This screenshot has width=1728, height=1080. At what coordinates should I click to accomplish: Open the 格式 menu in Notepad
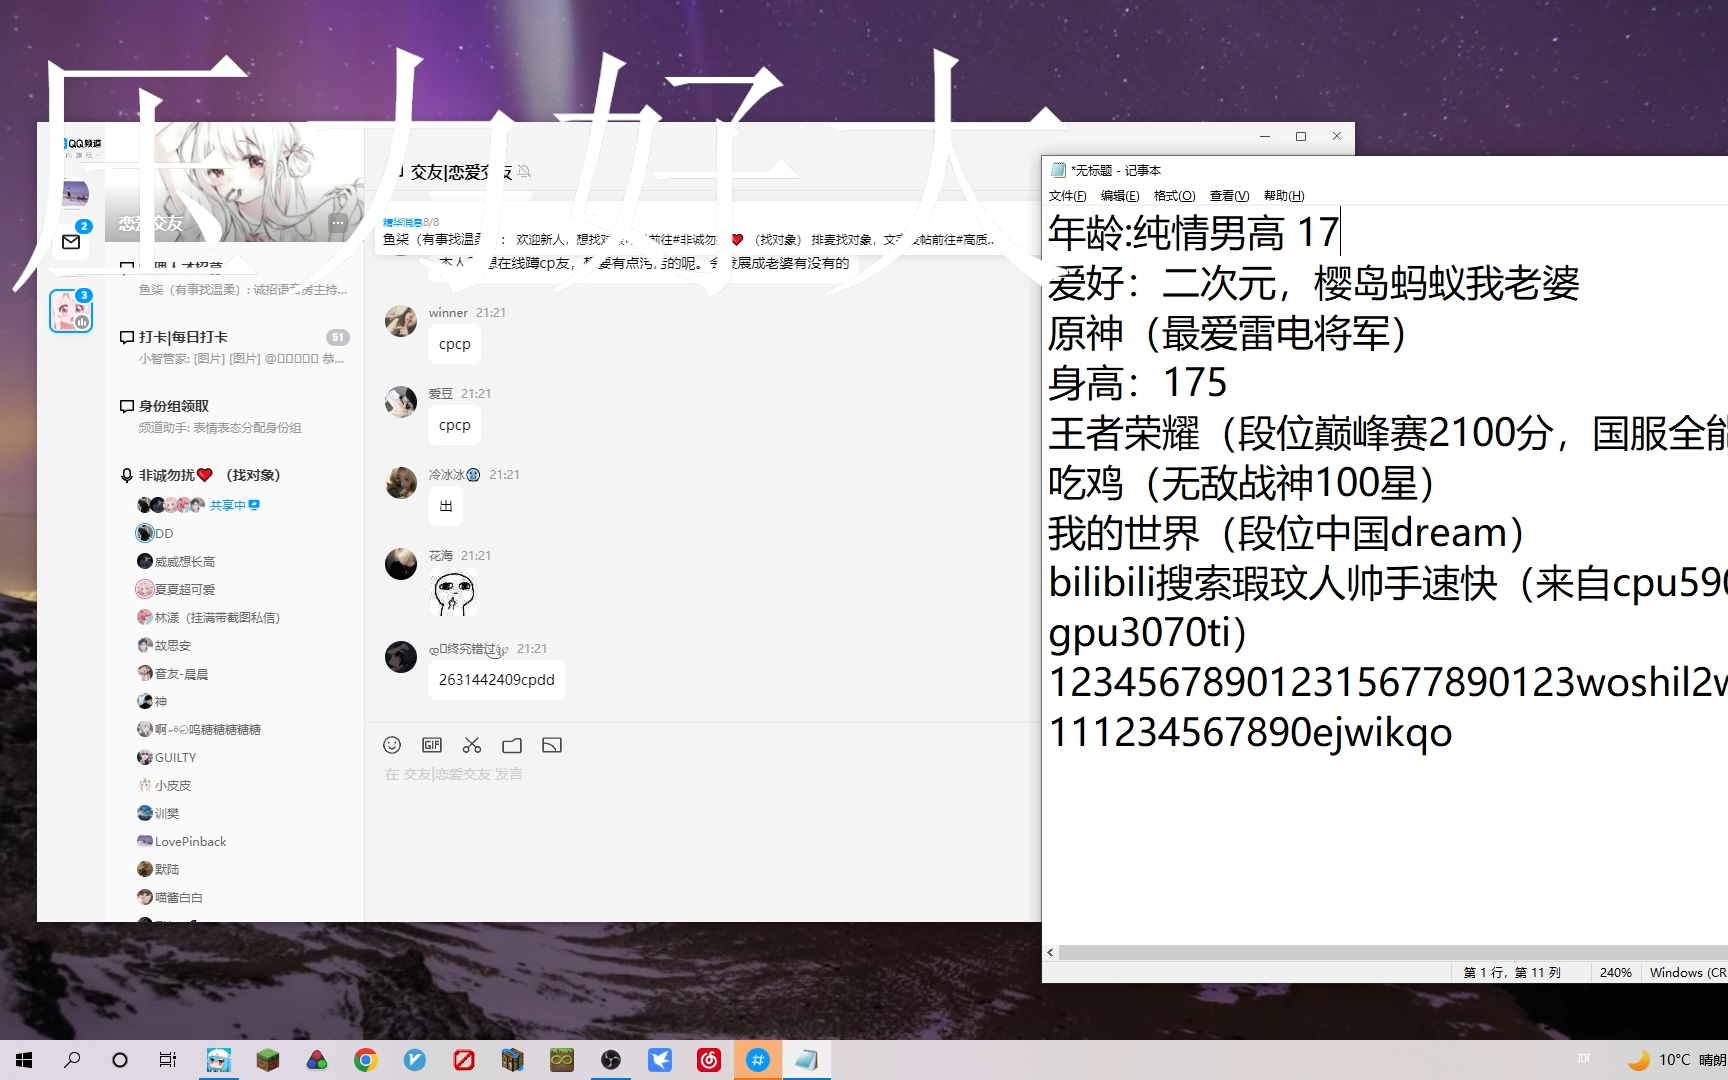tap(1174, 195)
